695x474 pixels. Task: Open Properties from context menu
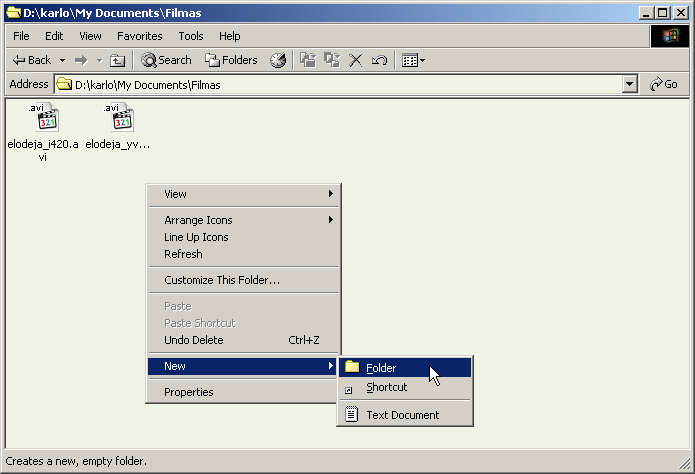243,392
